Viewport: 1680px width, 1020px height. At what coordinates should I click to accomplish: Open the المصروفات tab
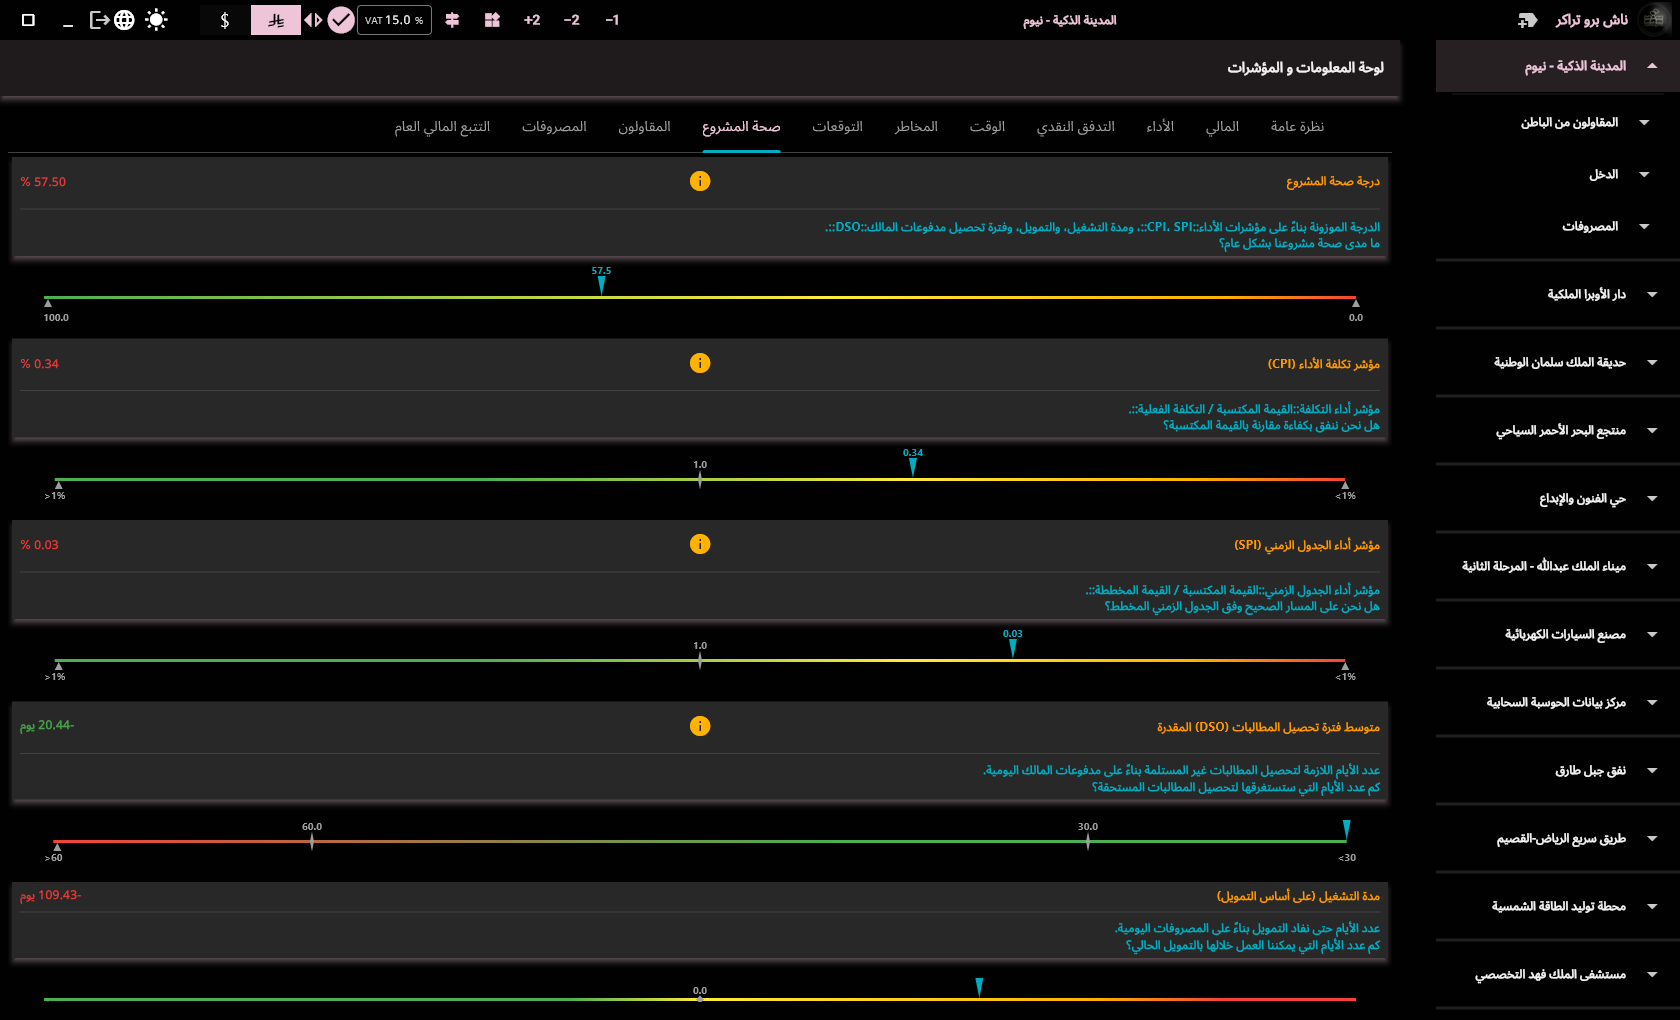[554, 127]
